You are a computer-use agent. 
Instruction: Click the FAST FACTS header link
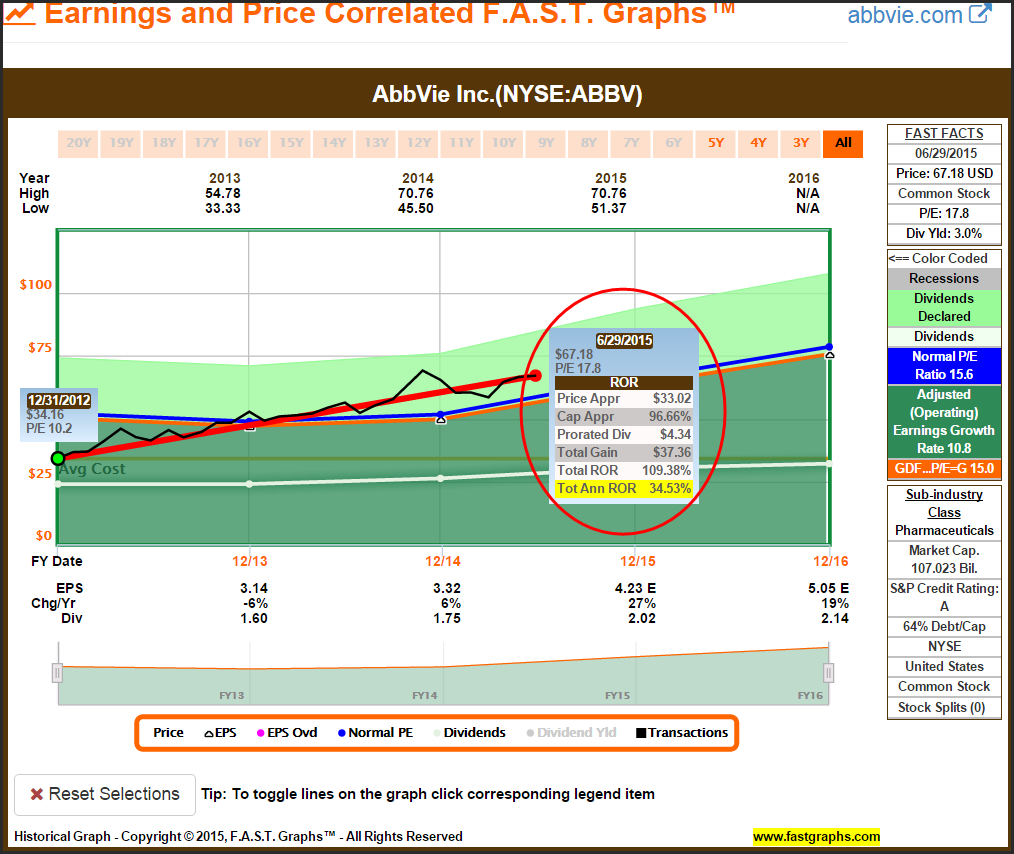tap(944, 133)
